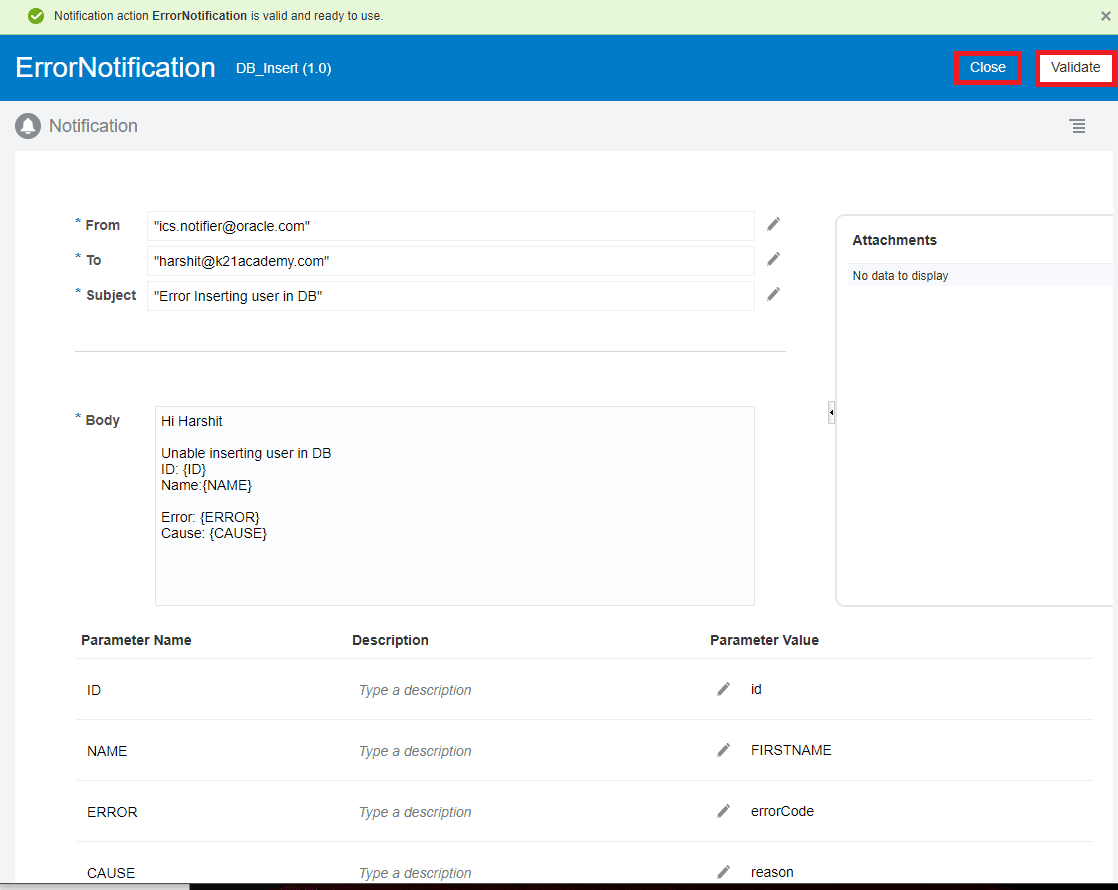Click the description field for ID parameter
This screenshot has height=890, width=1118.
[415, 689]
